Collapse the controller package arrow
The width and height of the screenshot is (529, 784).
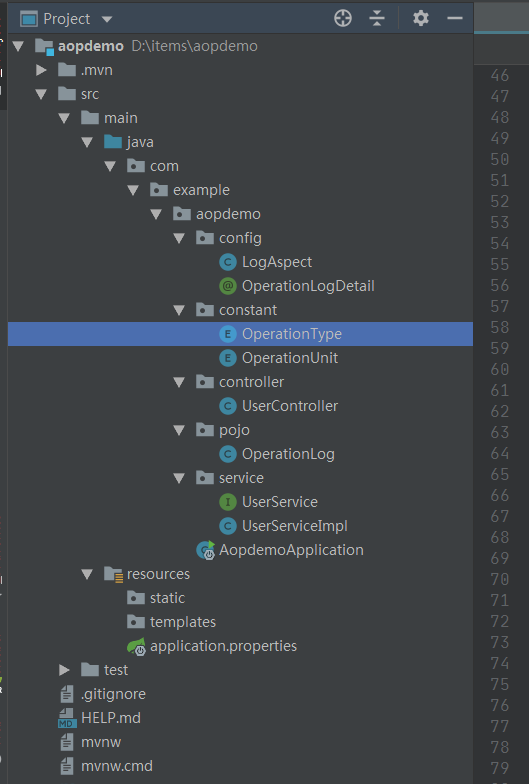180,382
